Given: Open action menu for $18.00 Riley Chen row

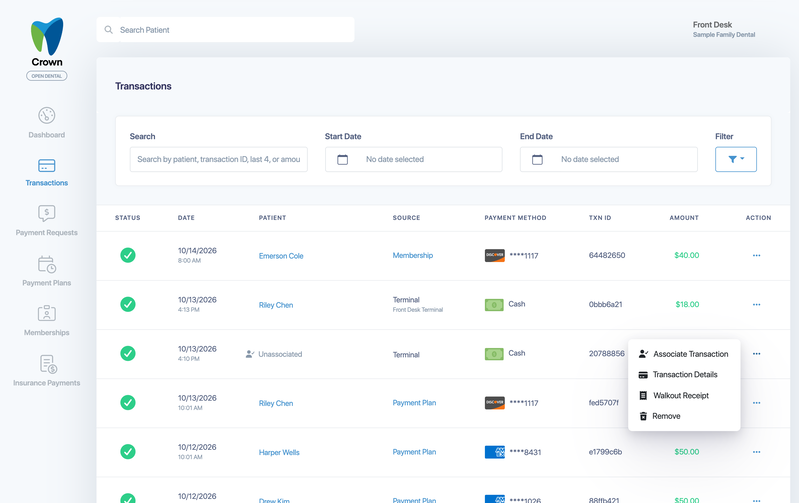Looking at the screenshot, I should pyautogui.click(x=756, y=304).
